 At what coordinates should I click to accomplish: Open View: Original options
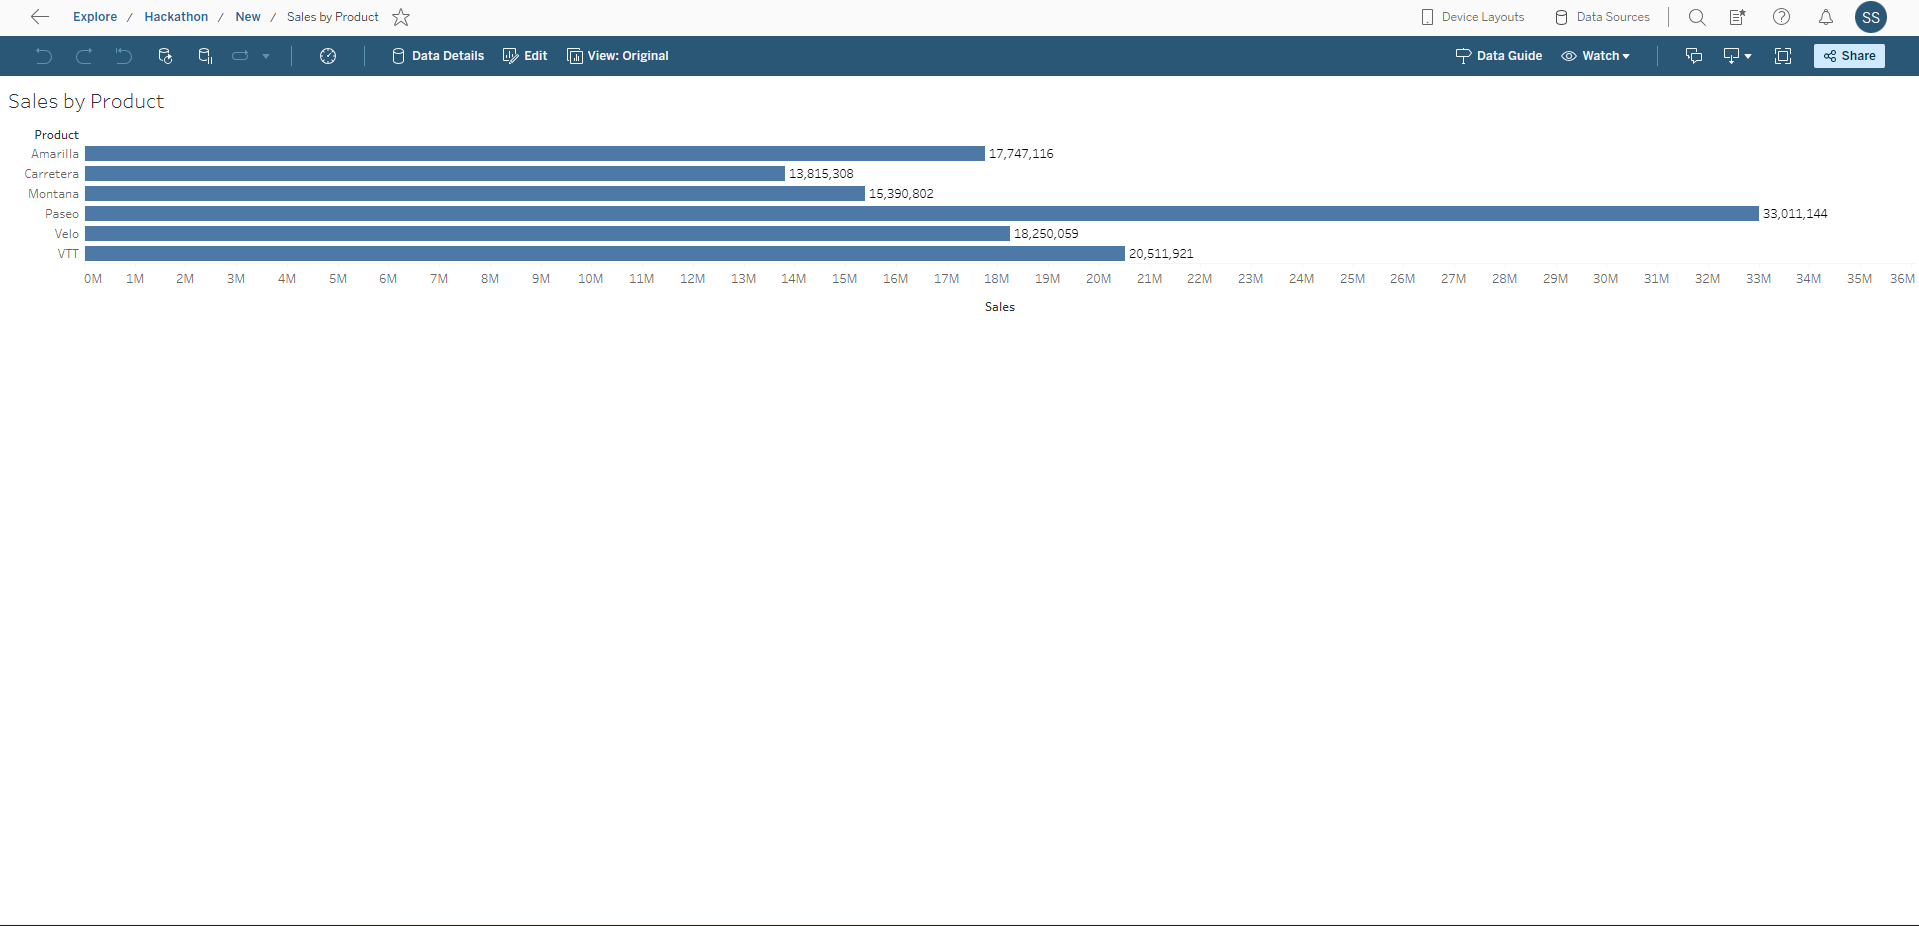(618, 56)
